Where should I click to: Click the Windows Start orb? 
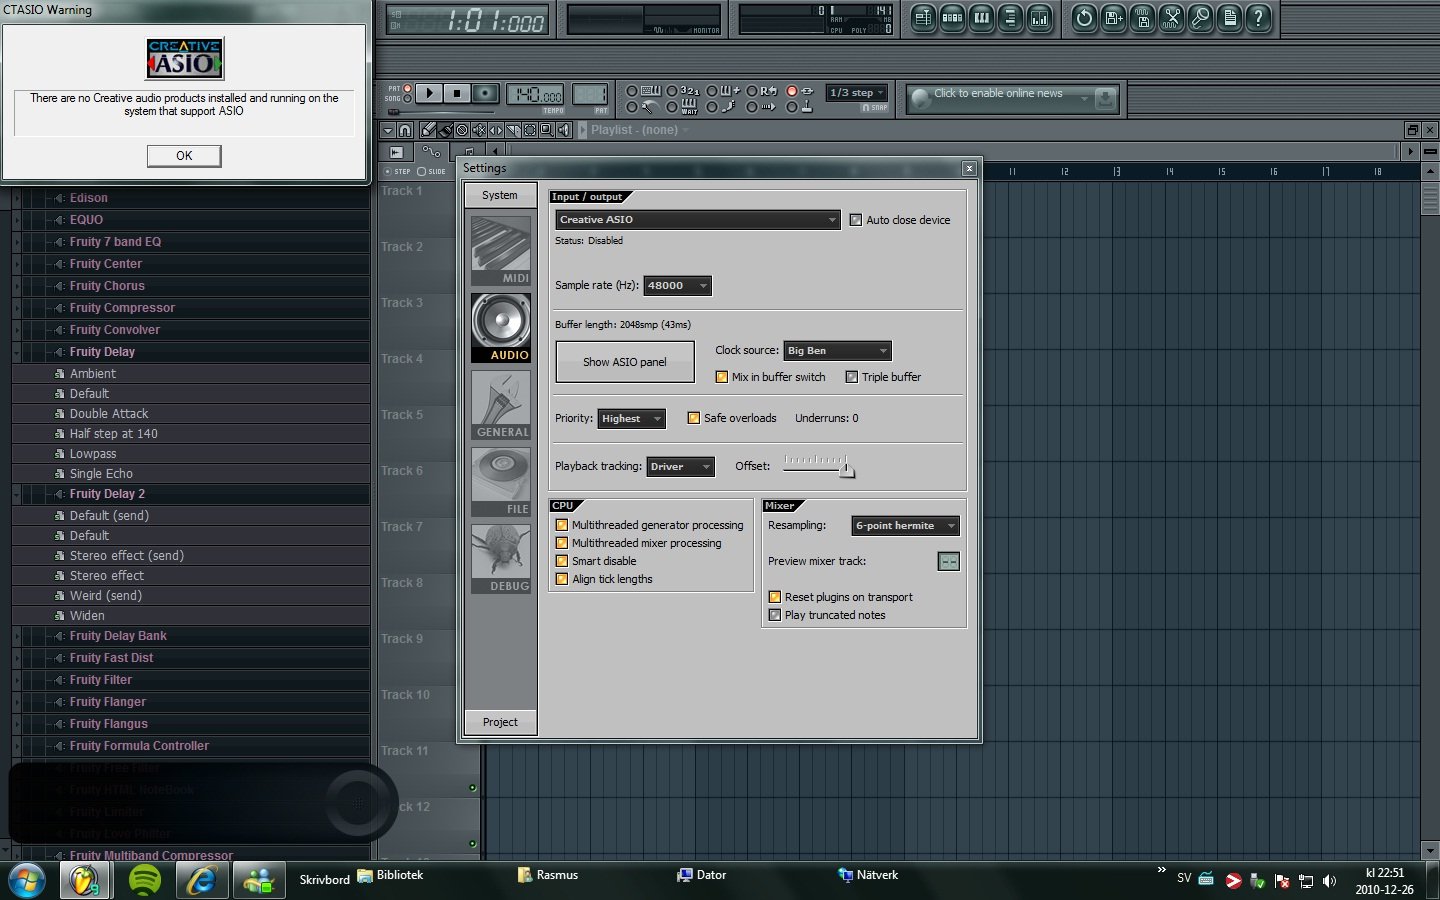click(x=27, y=880)
